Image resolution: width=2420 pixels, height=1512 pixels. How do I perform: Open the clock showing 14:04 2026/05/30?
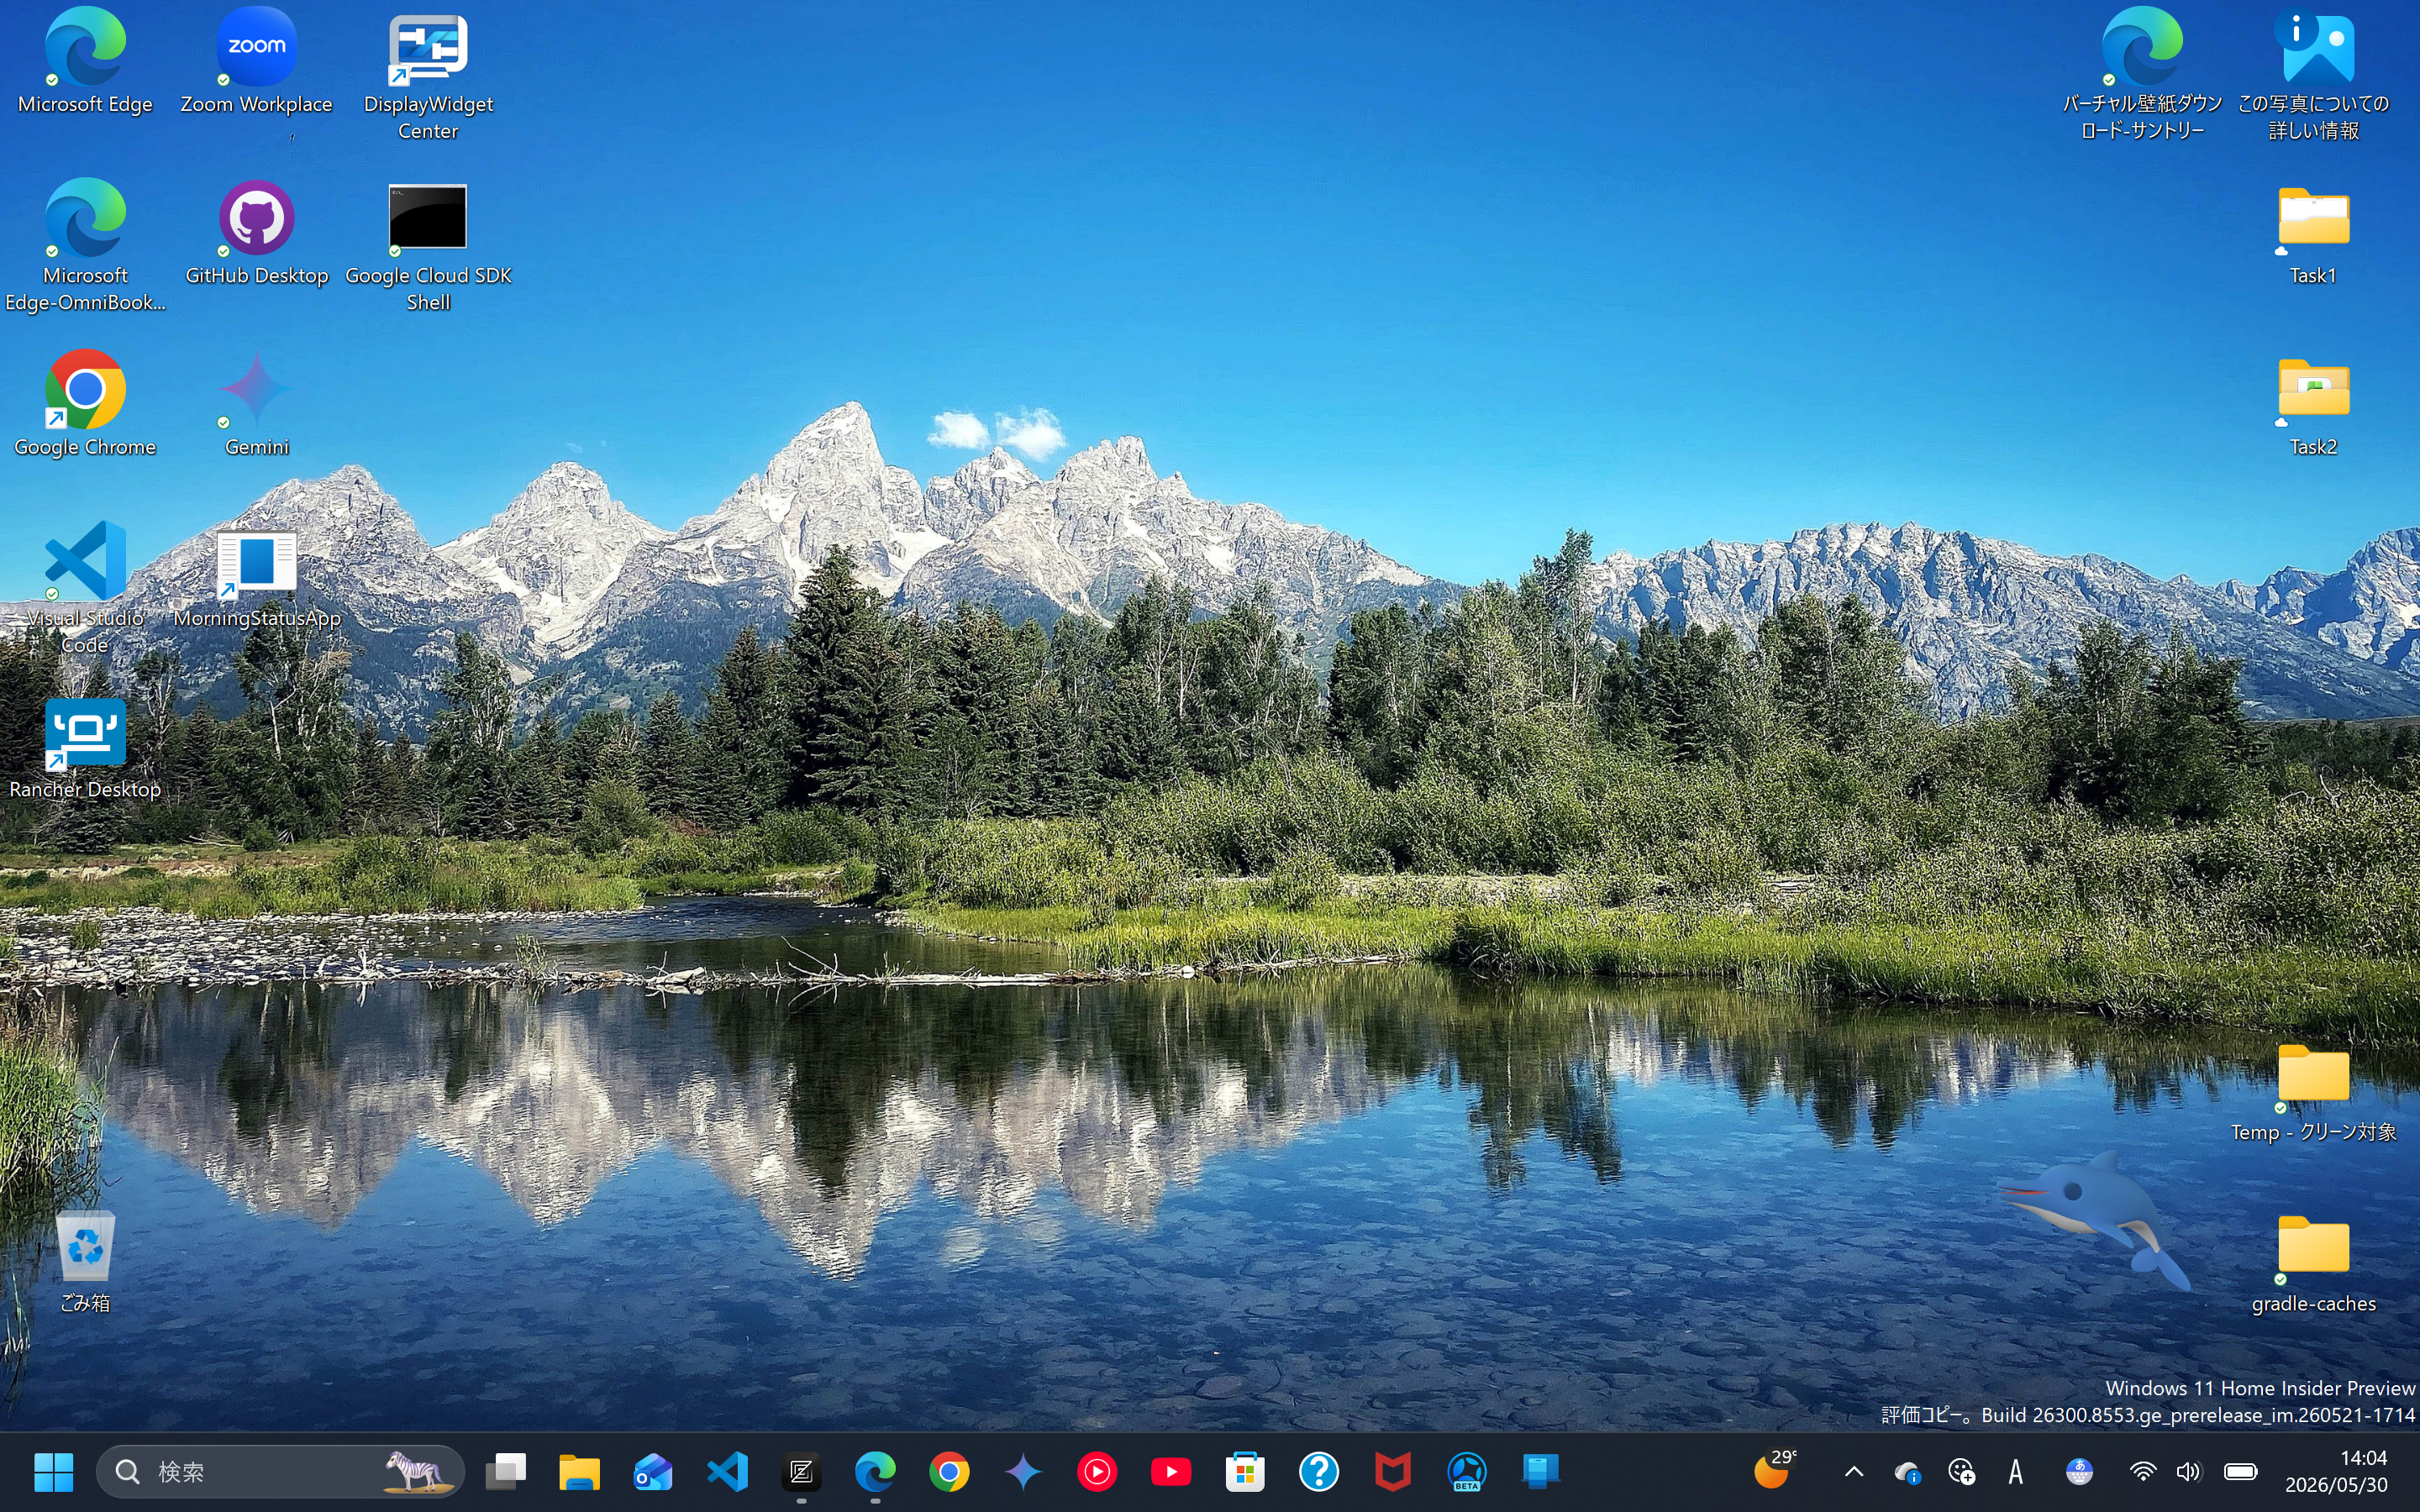(x=2336, y=1471)
